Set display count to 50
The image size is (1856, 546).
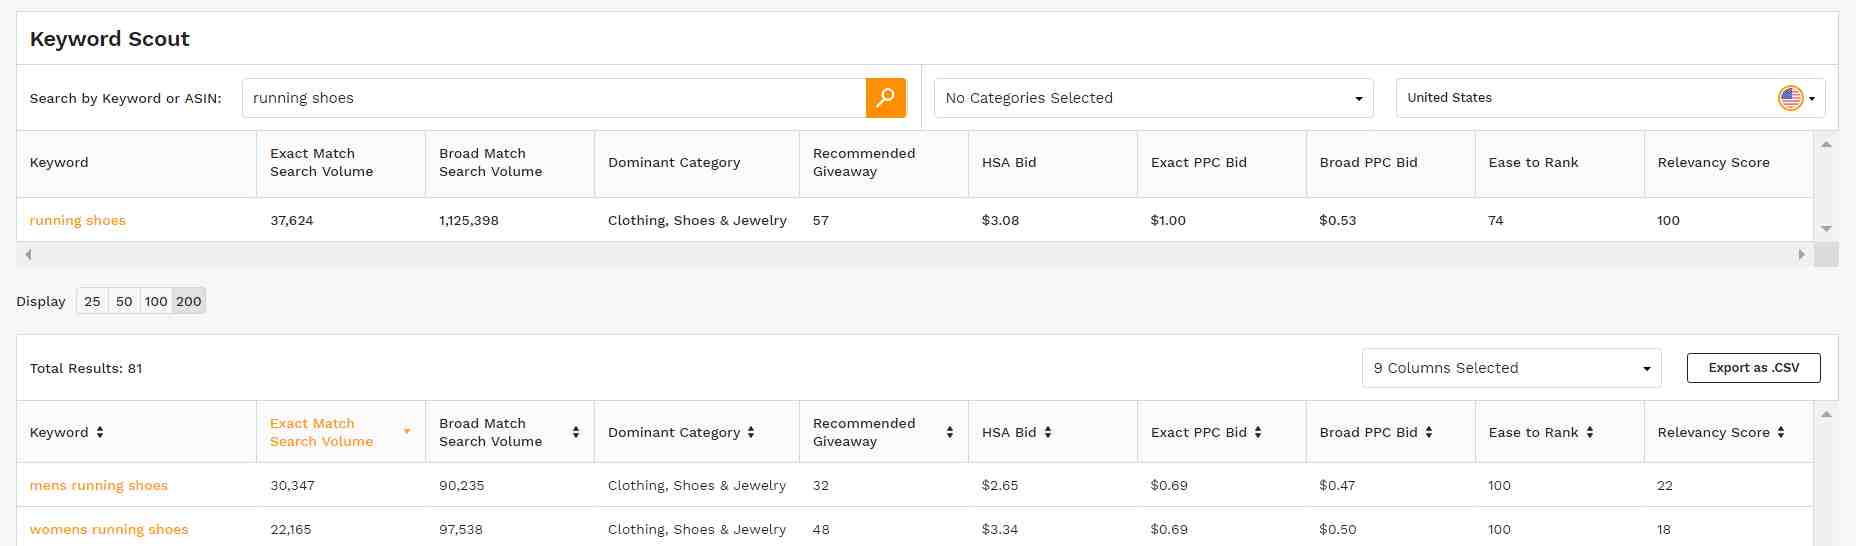[124, 301]
